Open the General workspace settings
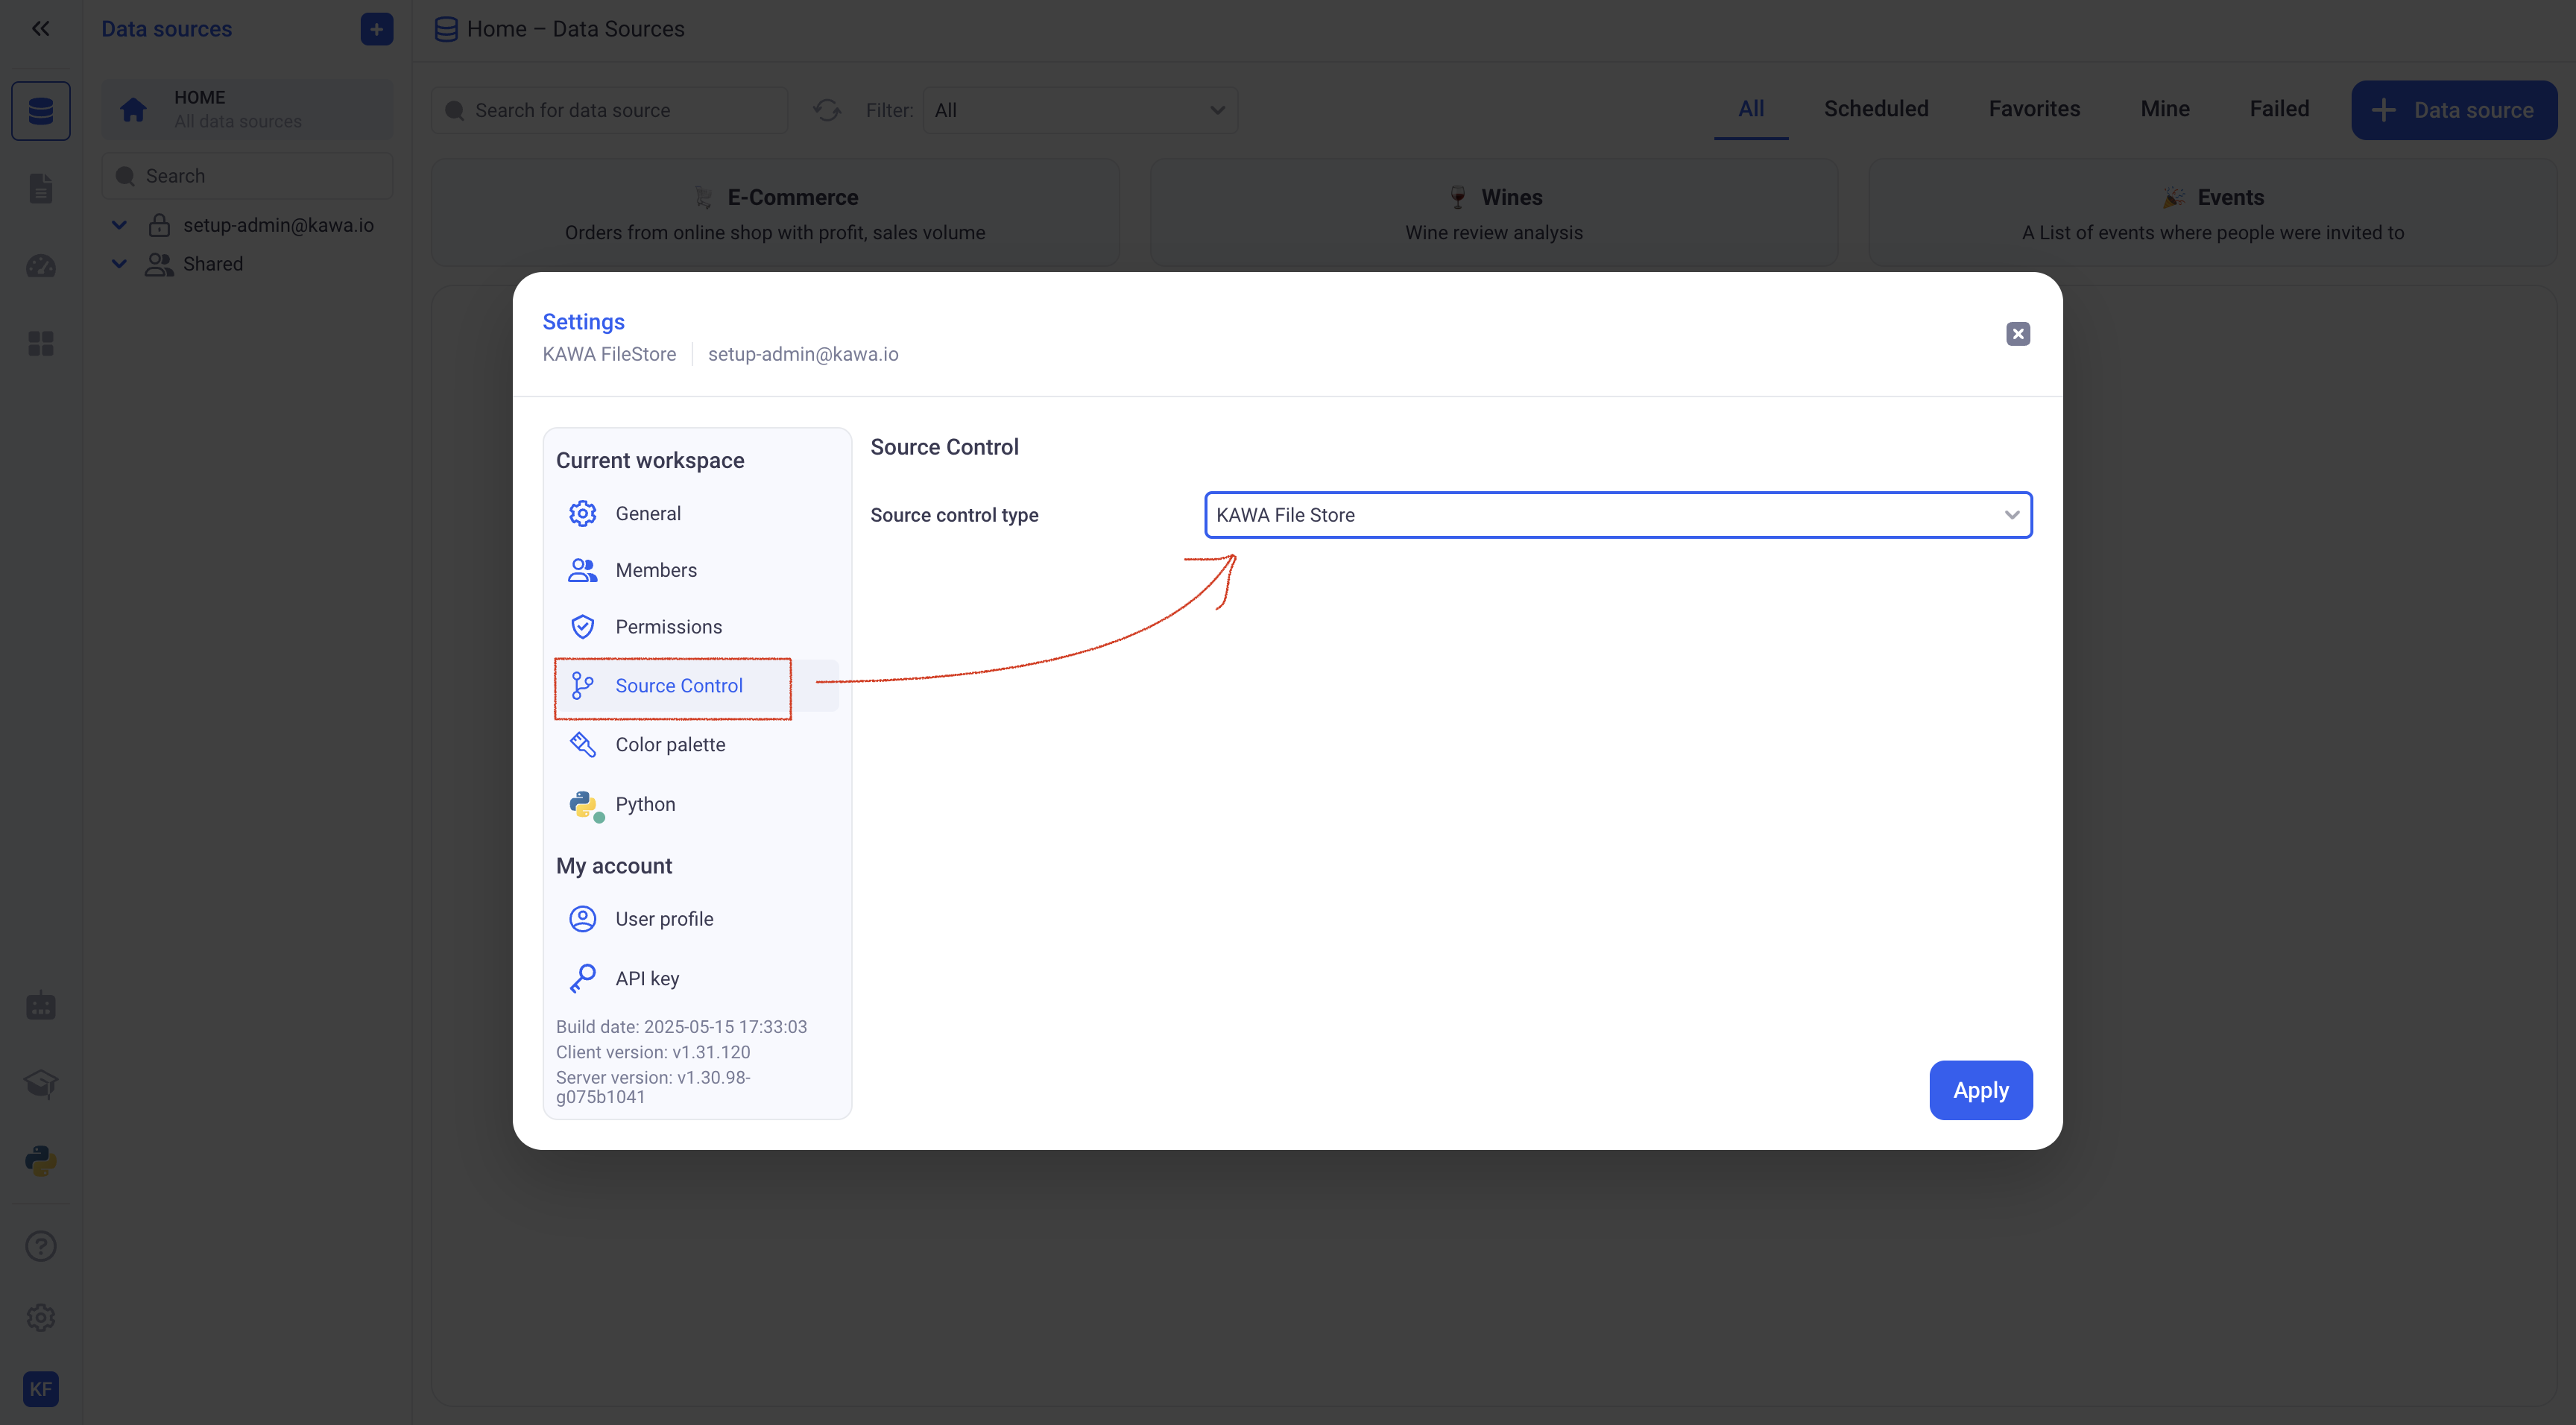The width and height of the screenshot is (2576, 1425). [x=647, y=513]
